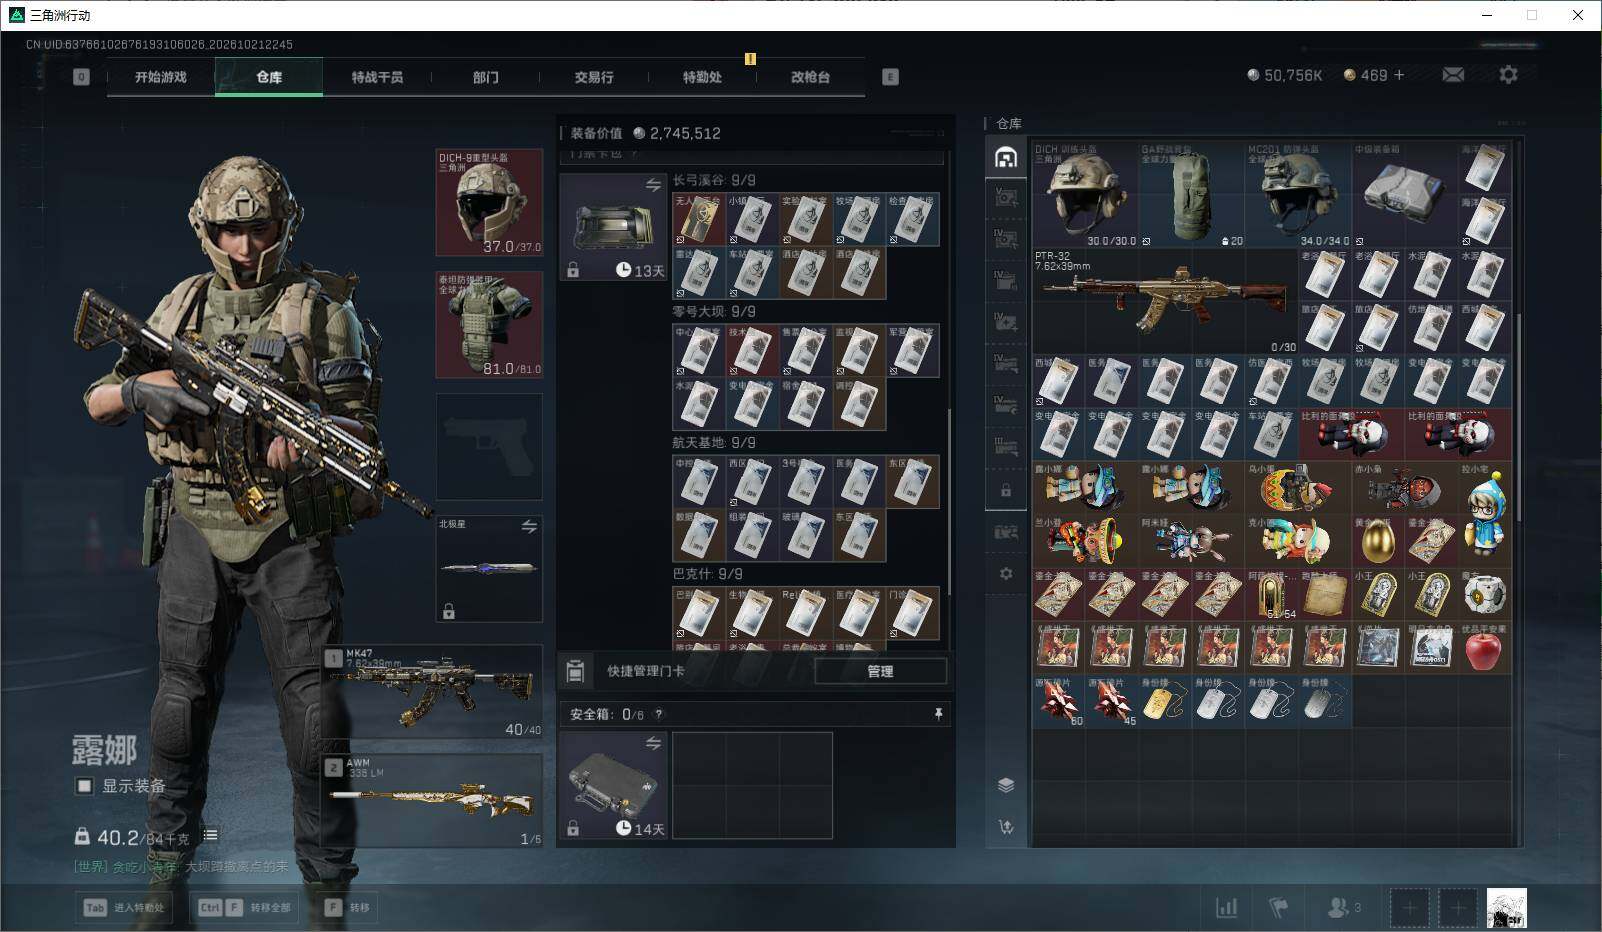
Task: Click the stacked layers organize icon in warehouse sidebar
Action: pyautogui.click(x=1006, y=785)
